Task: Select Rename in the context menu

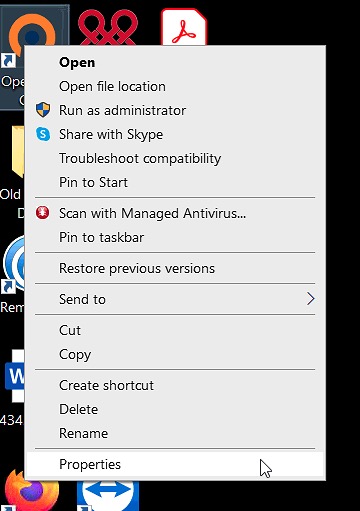Action: [x=175, y=433]
